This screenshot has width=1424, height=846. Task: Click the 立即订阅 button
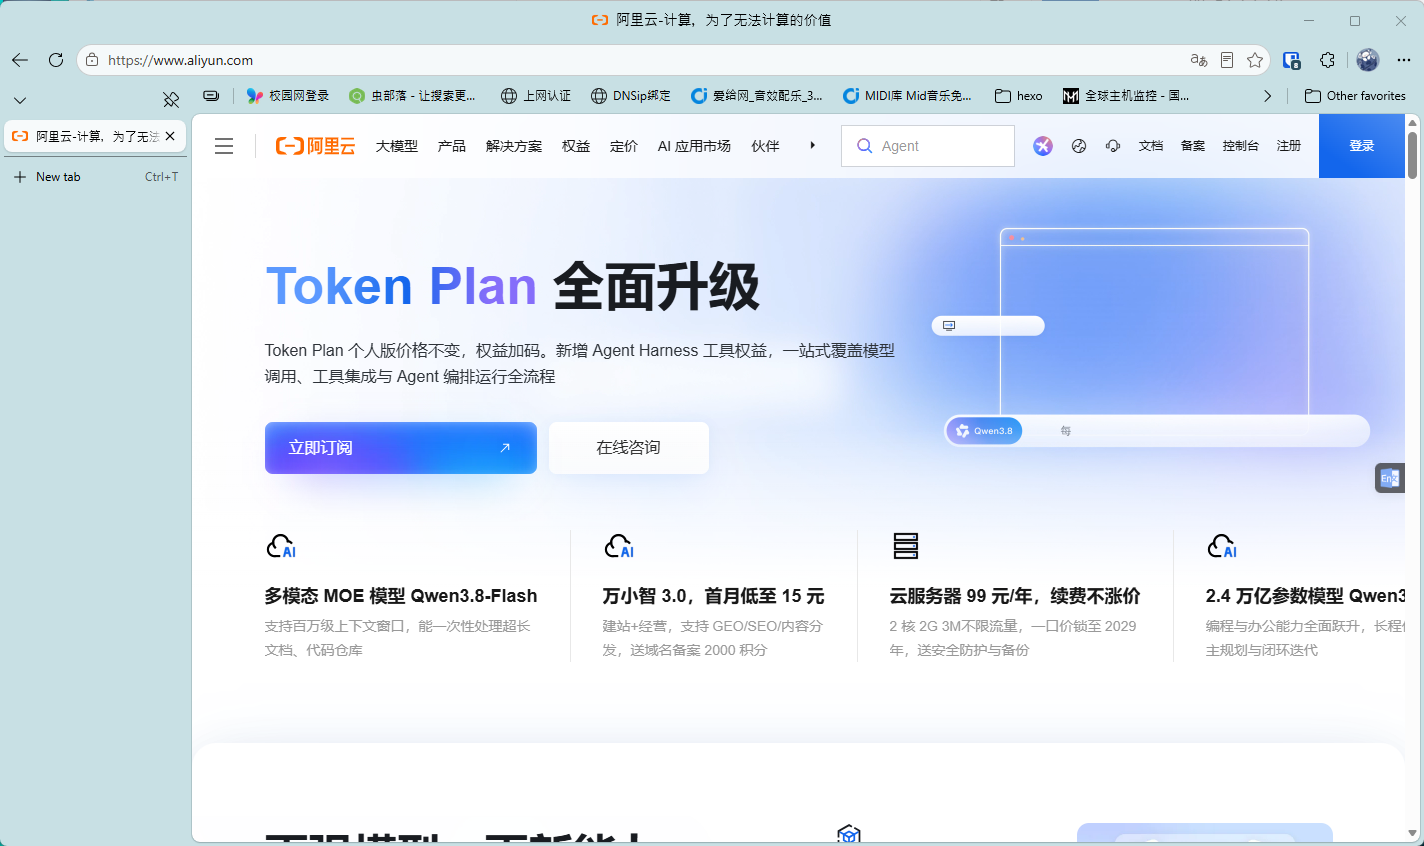(x=401, y=448)
